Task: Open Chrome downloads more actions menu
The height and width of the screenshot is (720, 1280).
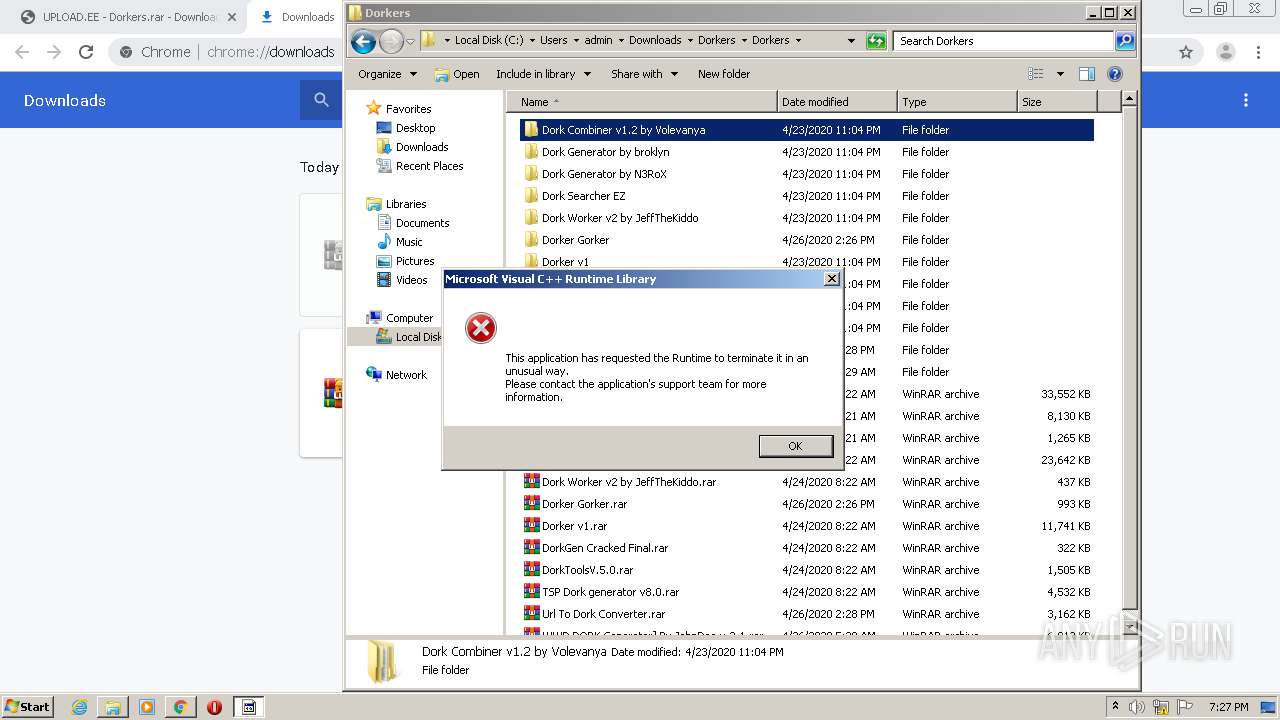Action: point(1246,100)
